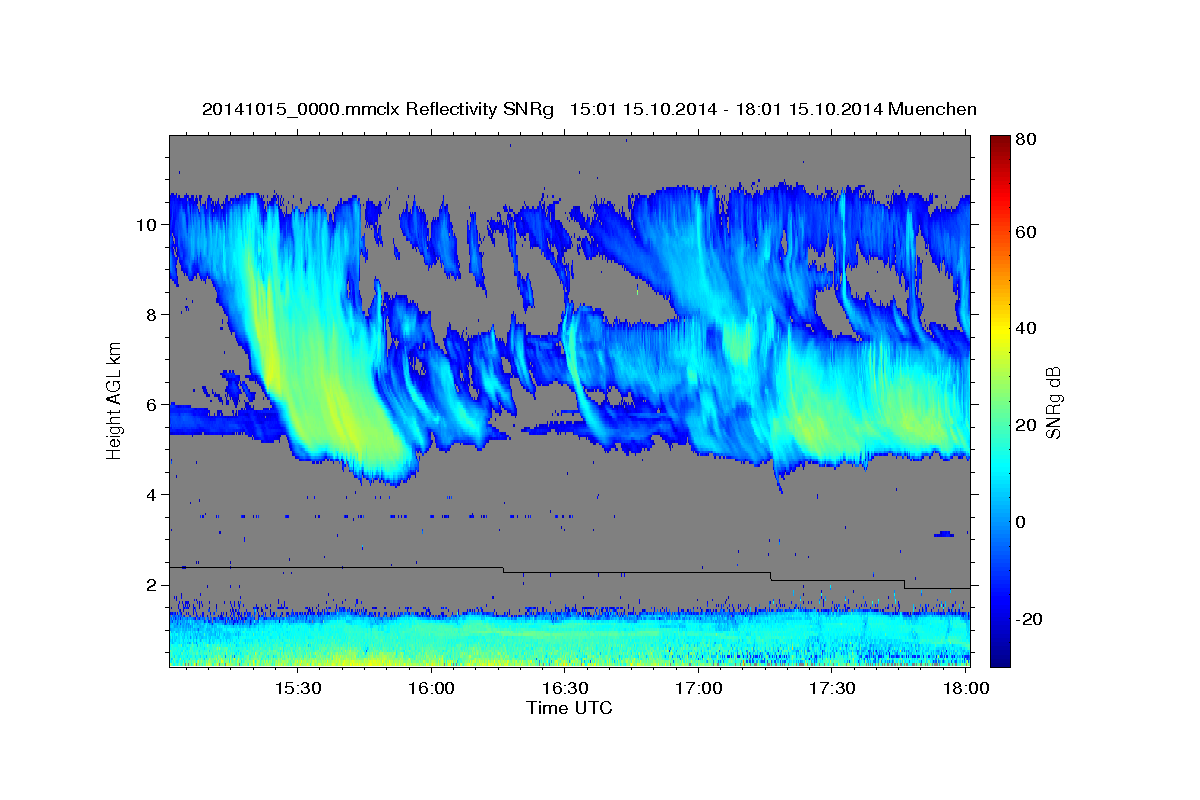Viewport: 1200px width, 800px height.
Task: Select the 16:00 time tick label
Action: (431, 689)
